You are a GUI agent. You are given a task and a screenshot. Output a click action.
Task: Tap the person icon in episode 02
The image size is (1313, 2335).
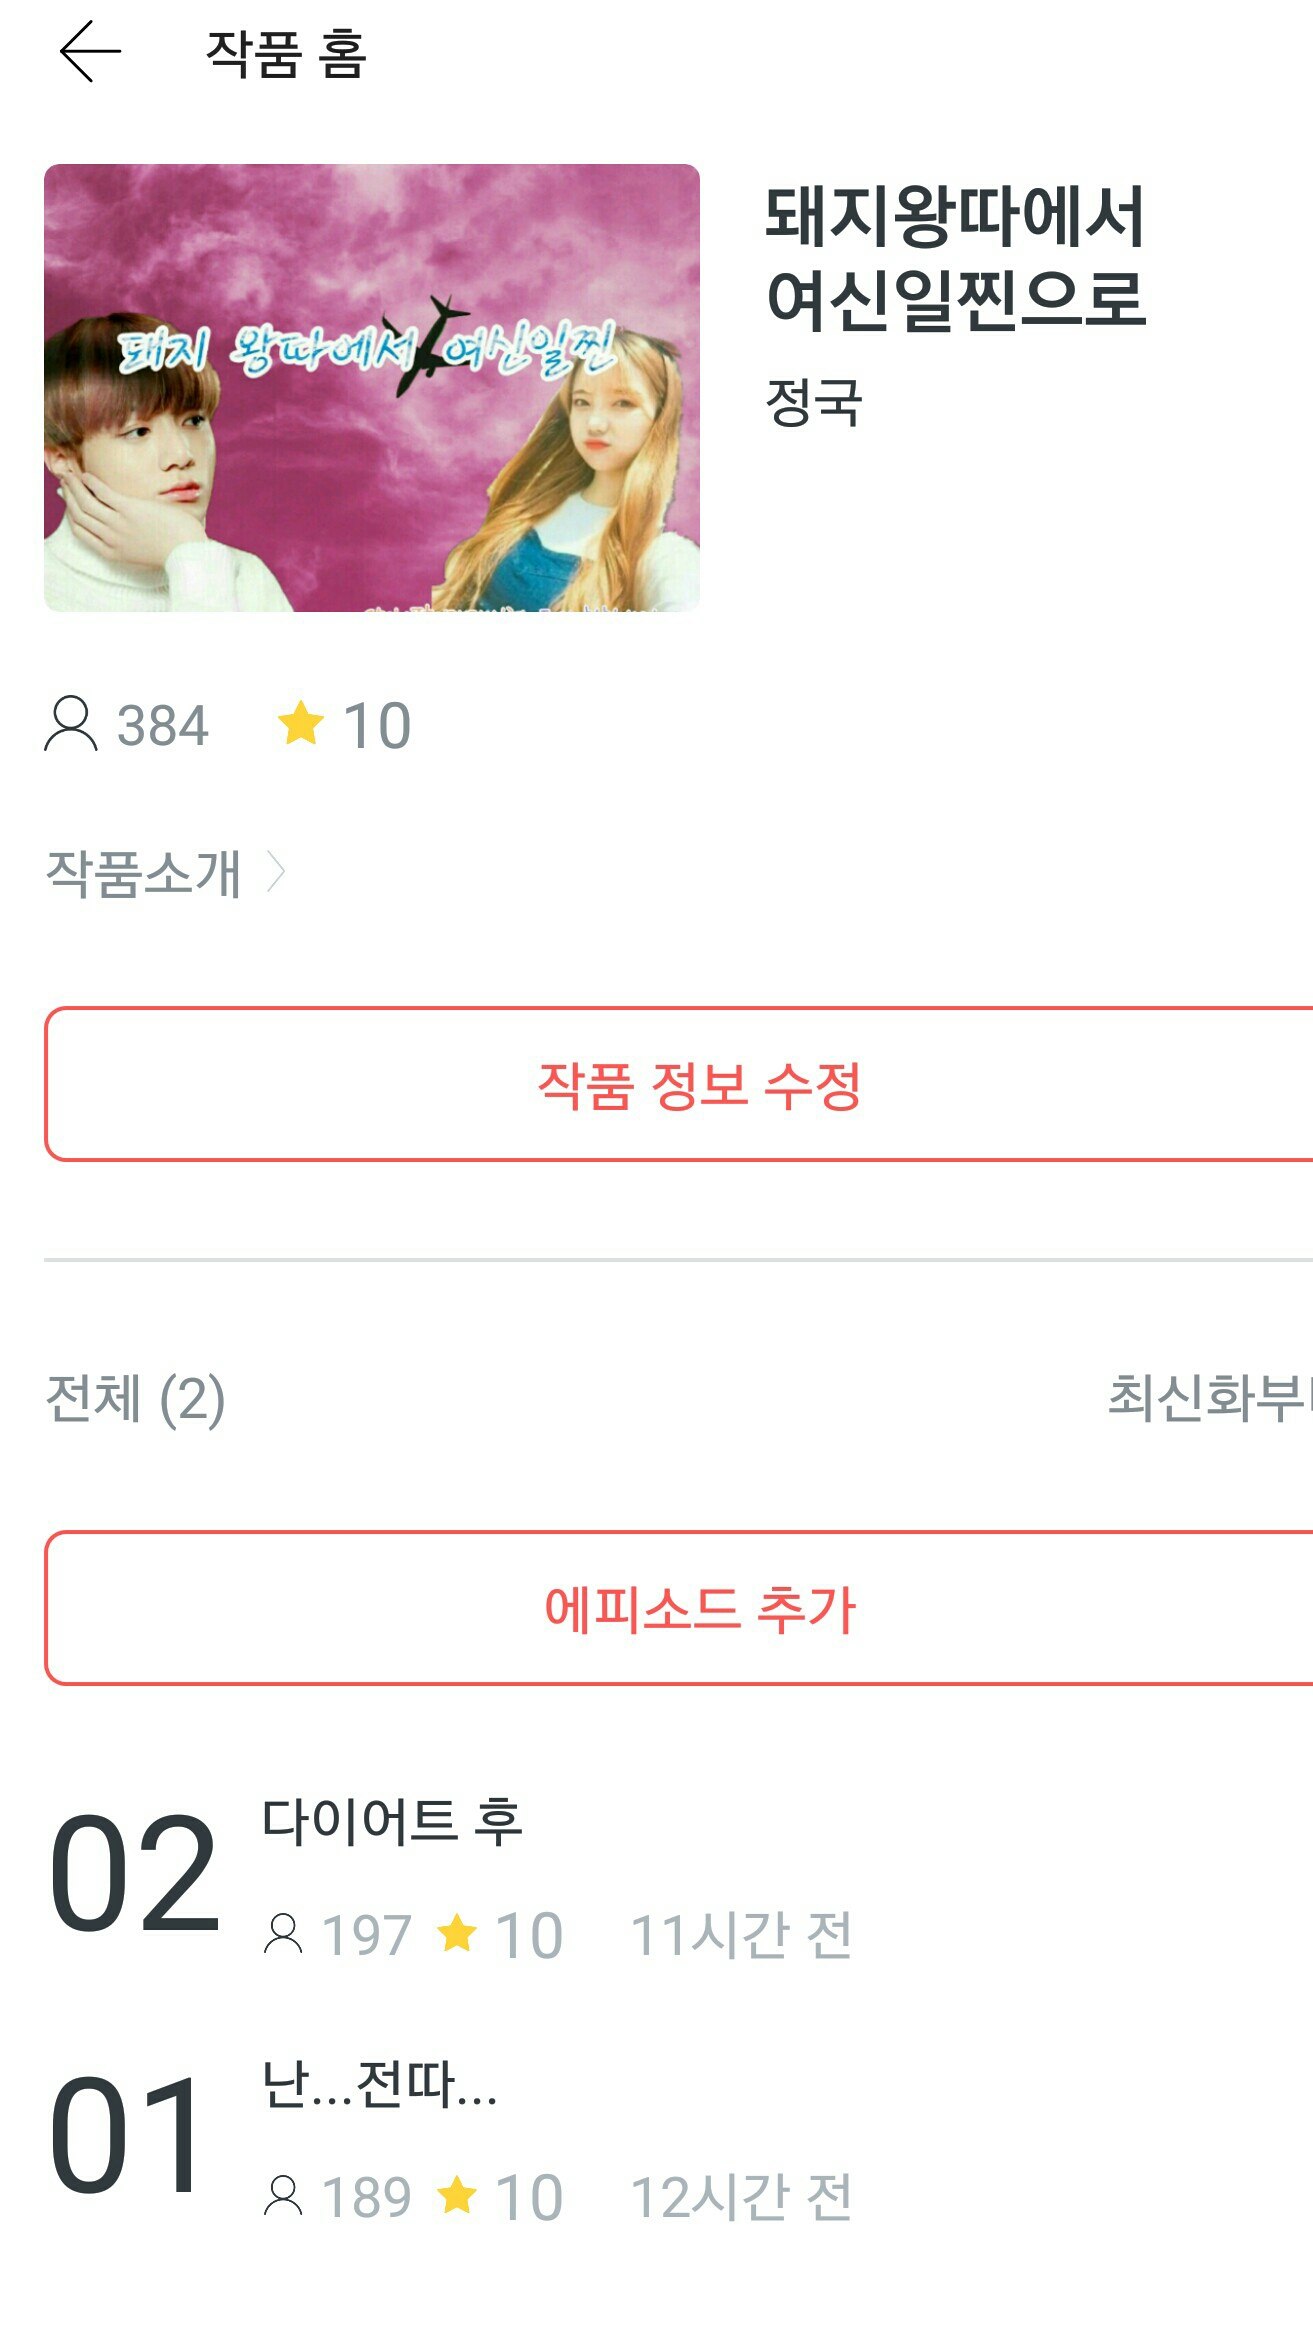click(283, 1933)
